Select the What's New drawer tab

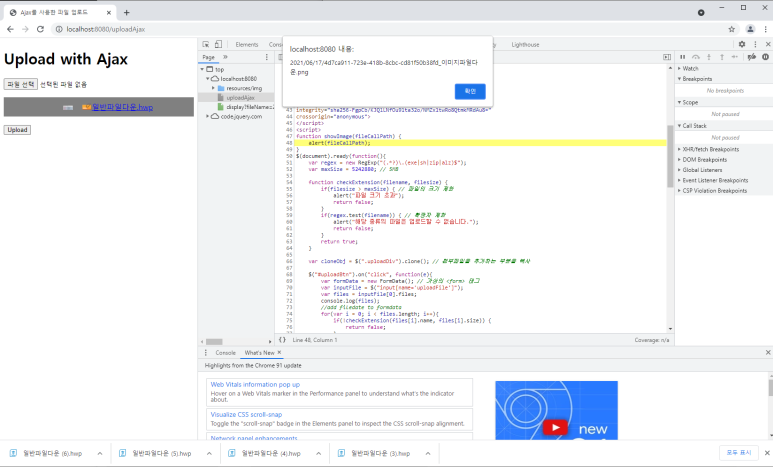tap(259, 353)
